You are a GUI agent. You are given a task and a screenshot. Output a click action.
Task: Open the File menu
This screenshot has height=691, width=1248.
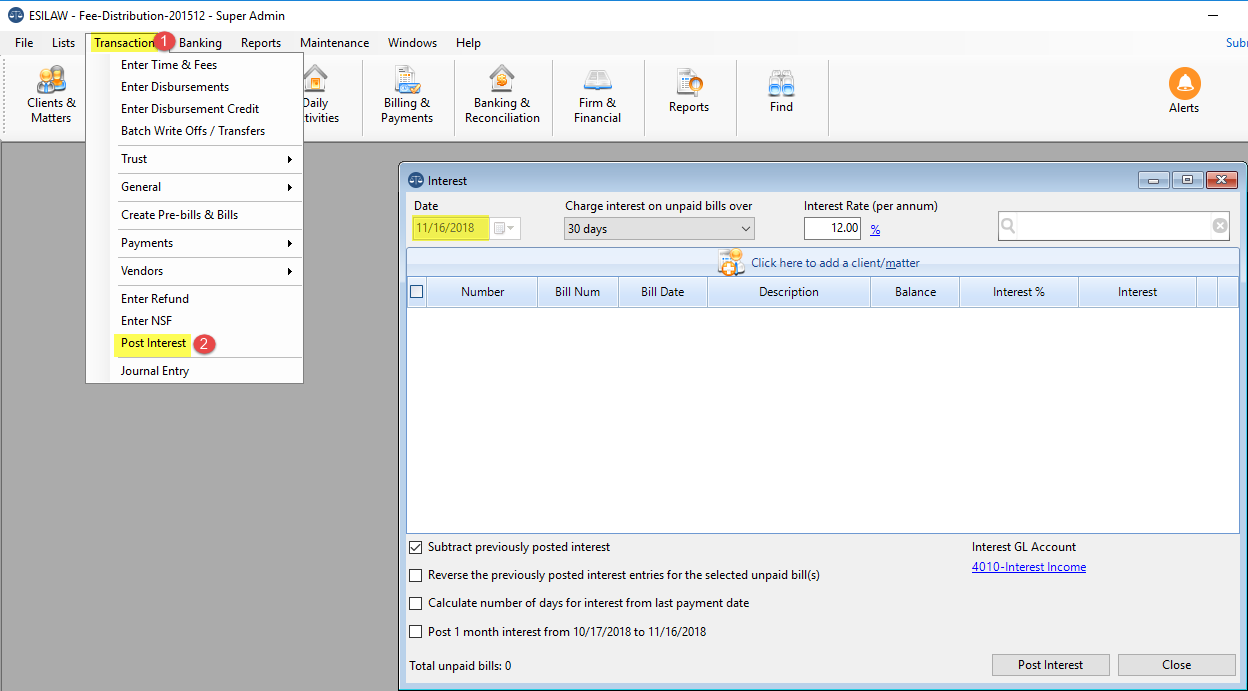coord(24,43)
